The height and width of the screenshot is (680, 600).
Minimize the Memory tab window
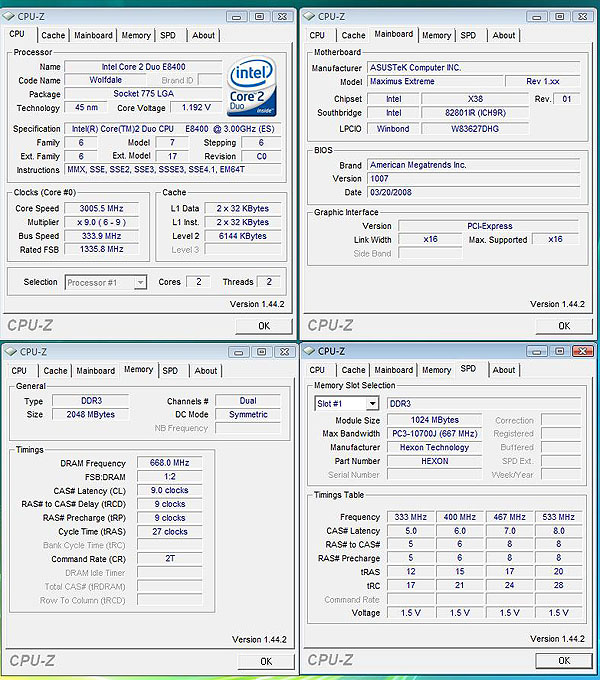coord(239,352)
